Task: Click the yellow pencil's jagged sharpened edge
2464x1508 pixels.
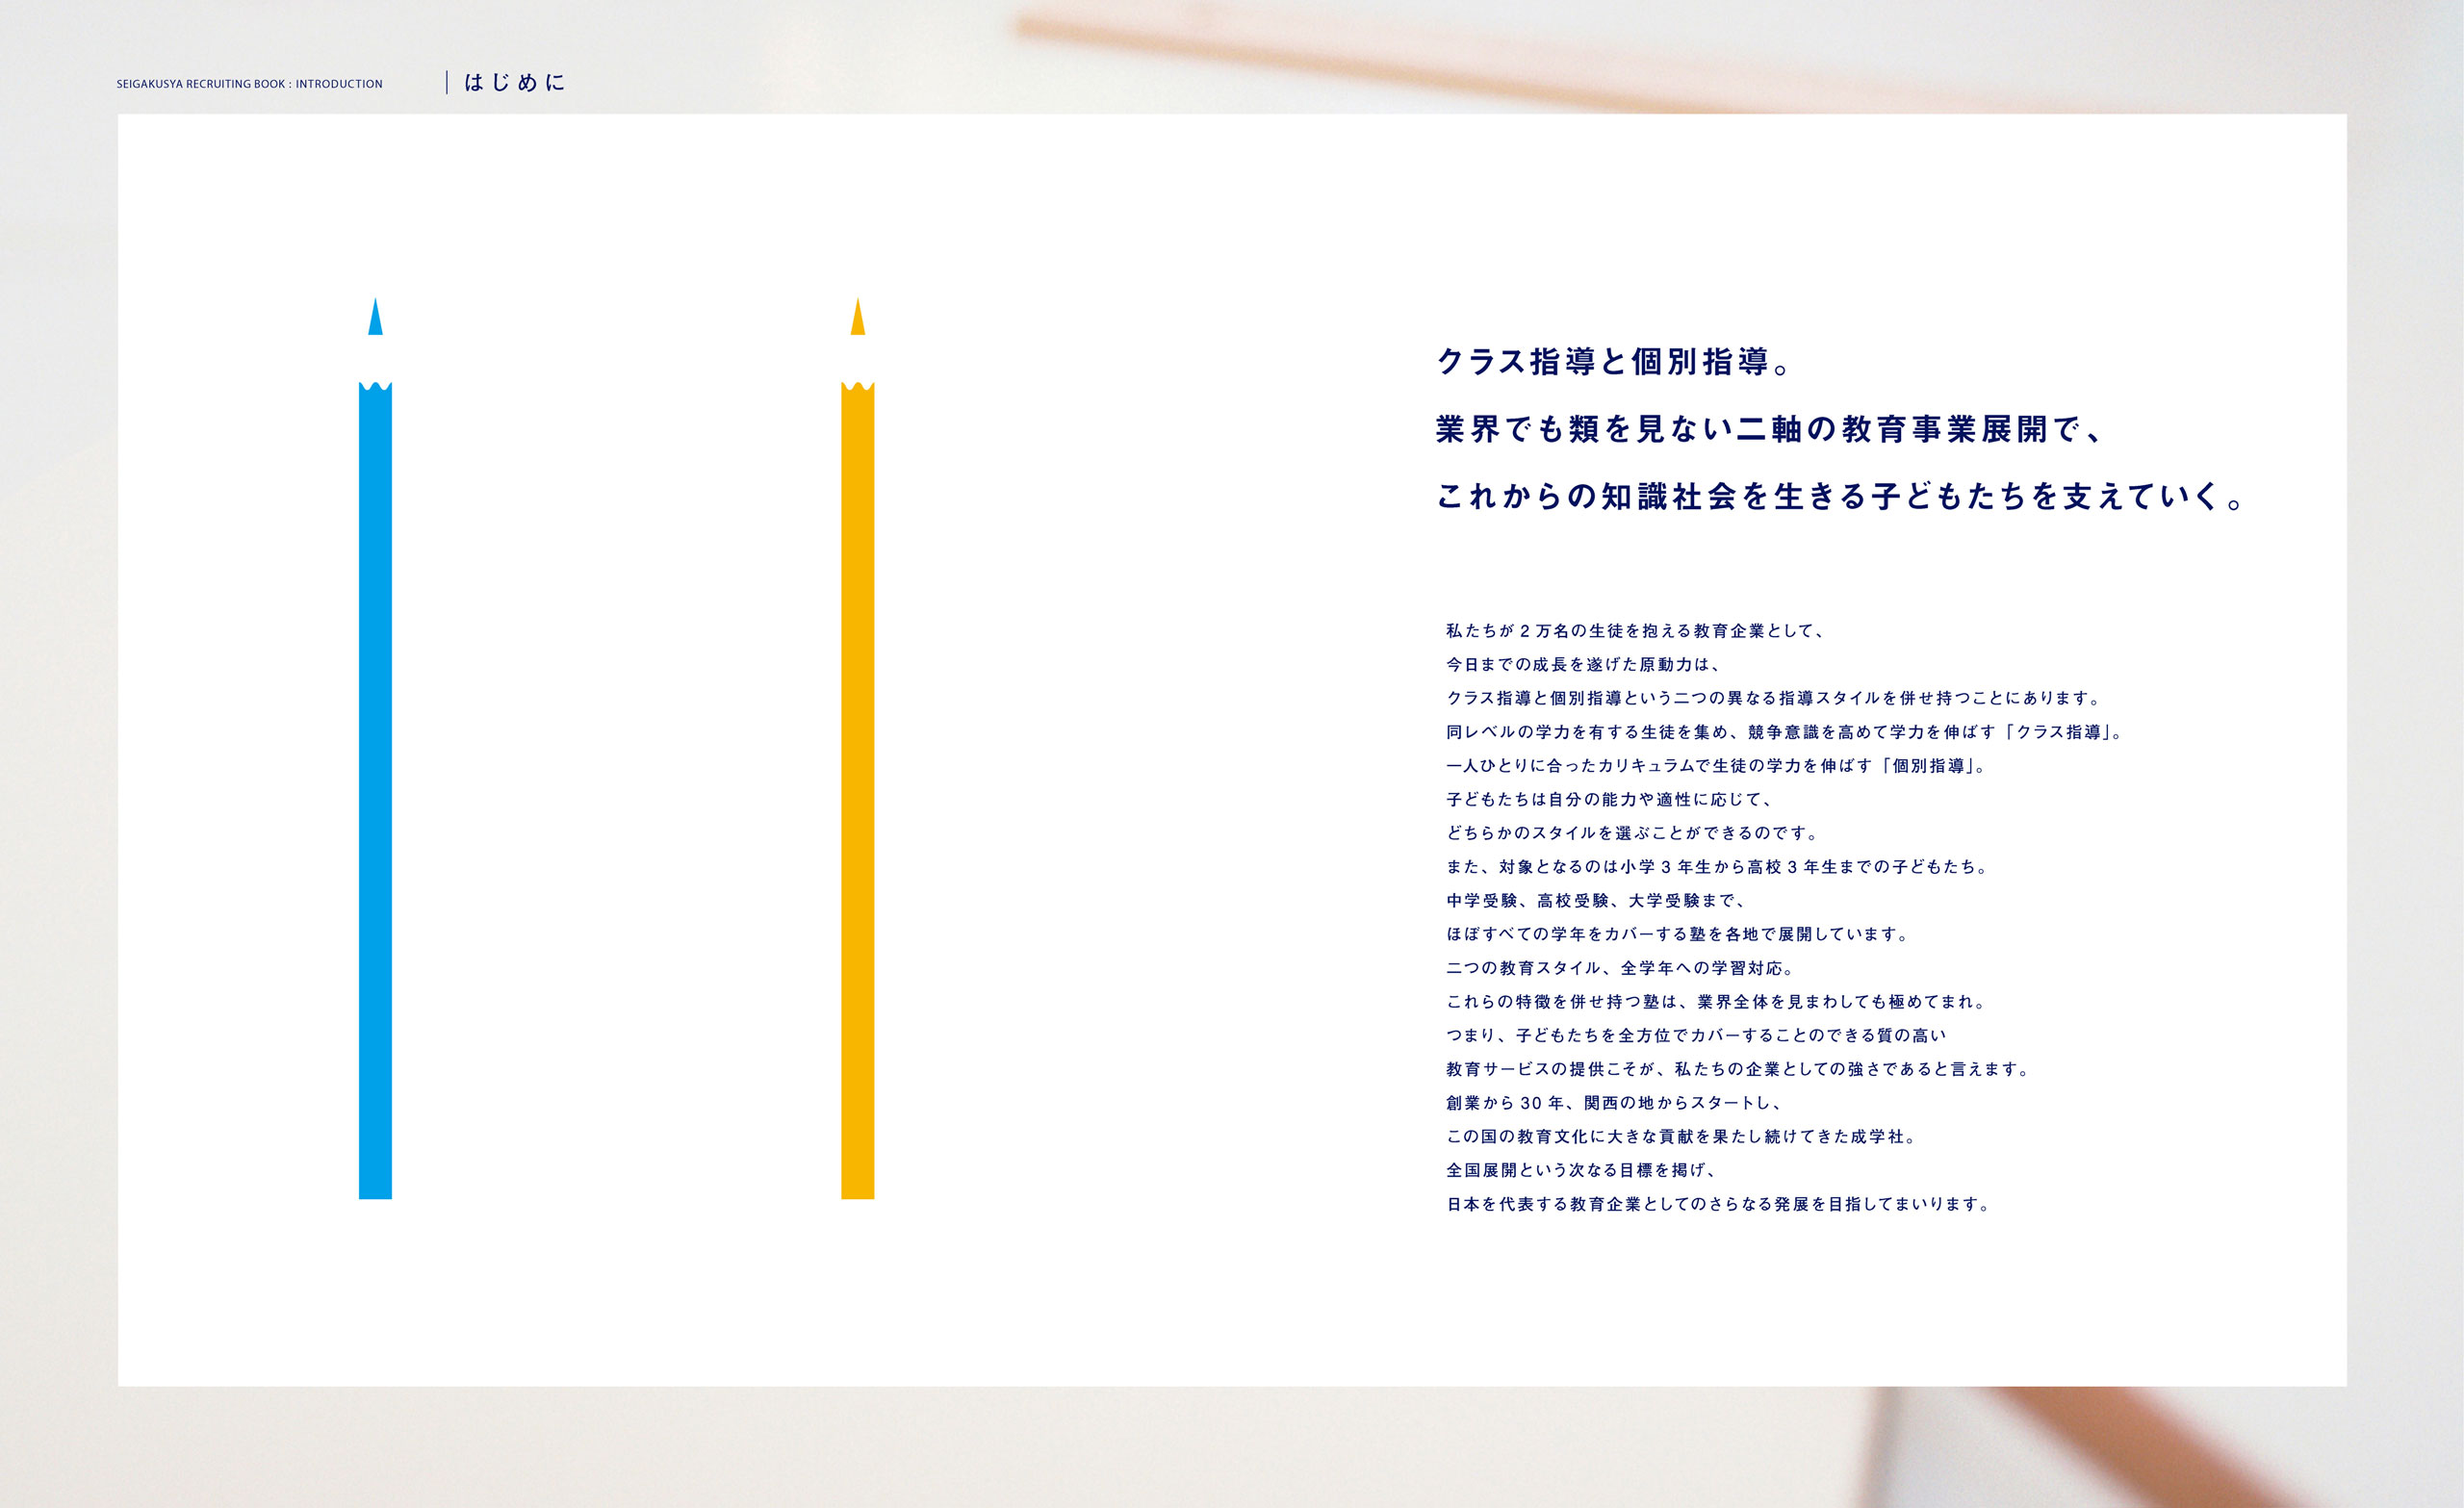Action: click(x=857, y=386)
